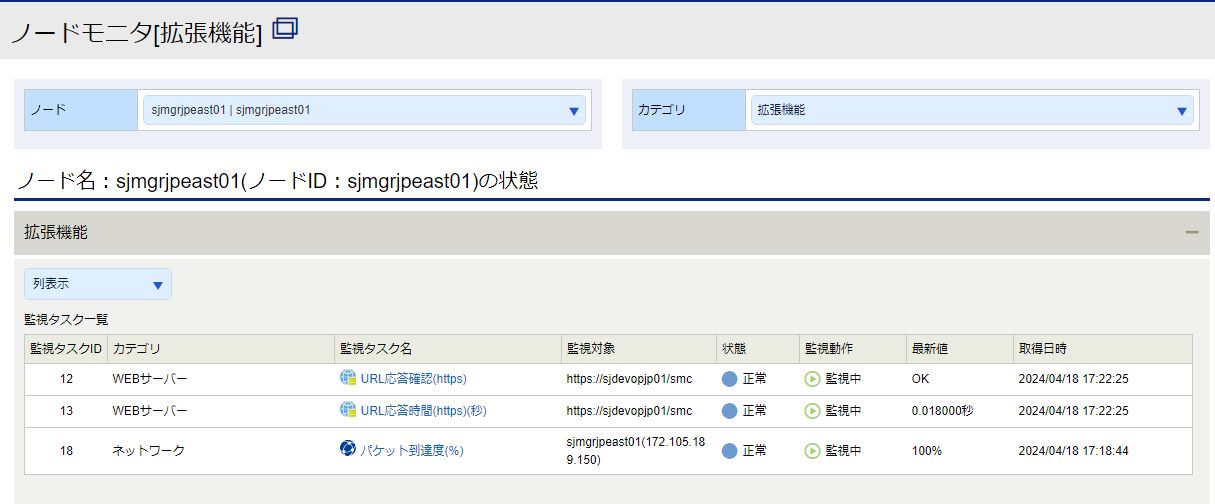Click task ID 18 cell
Image resolution: width=1215 pixels, height=504 pixels.
point(66,451)
